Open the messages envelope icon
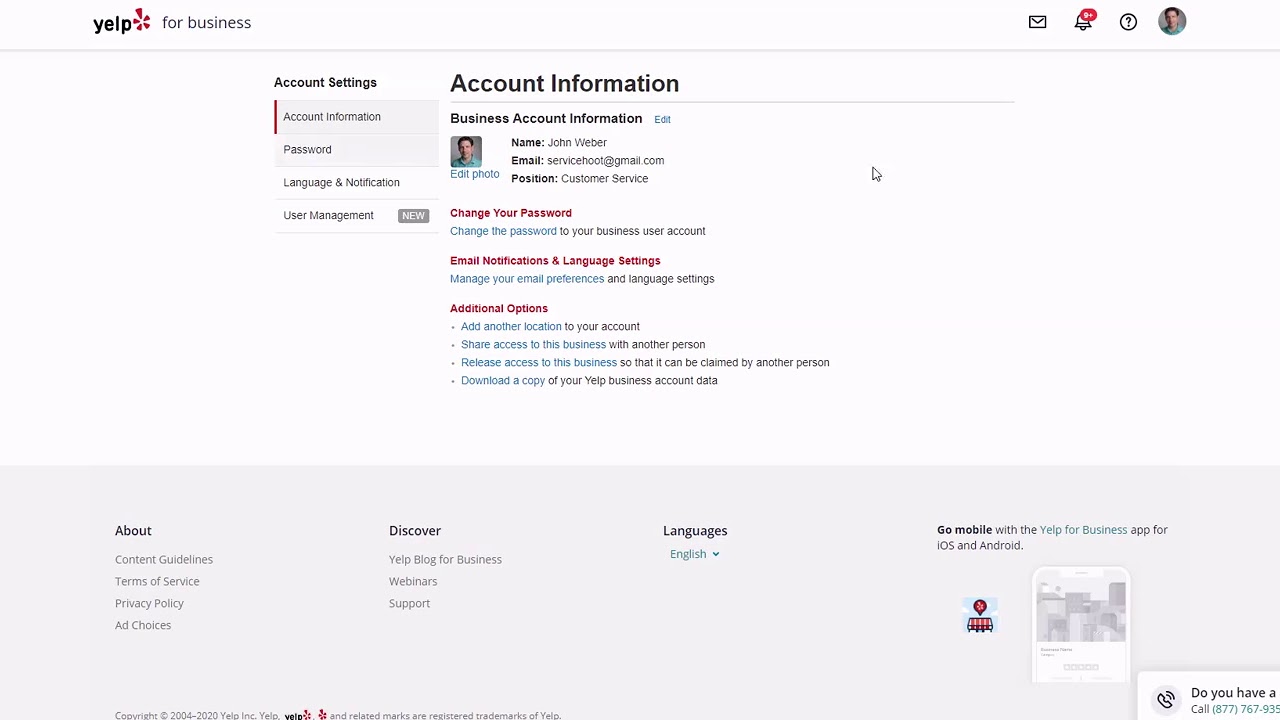The width and height of the screenshot is (1280, 720). coord(1037,22)
